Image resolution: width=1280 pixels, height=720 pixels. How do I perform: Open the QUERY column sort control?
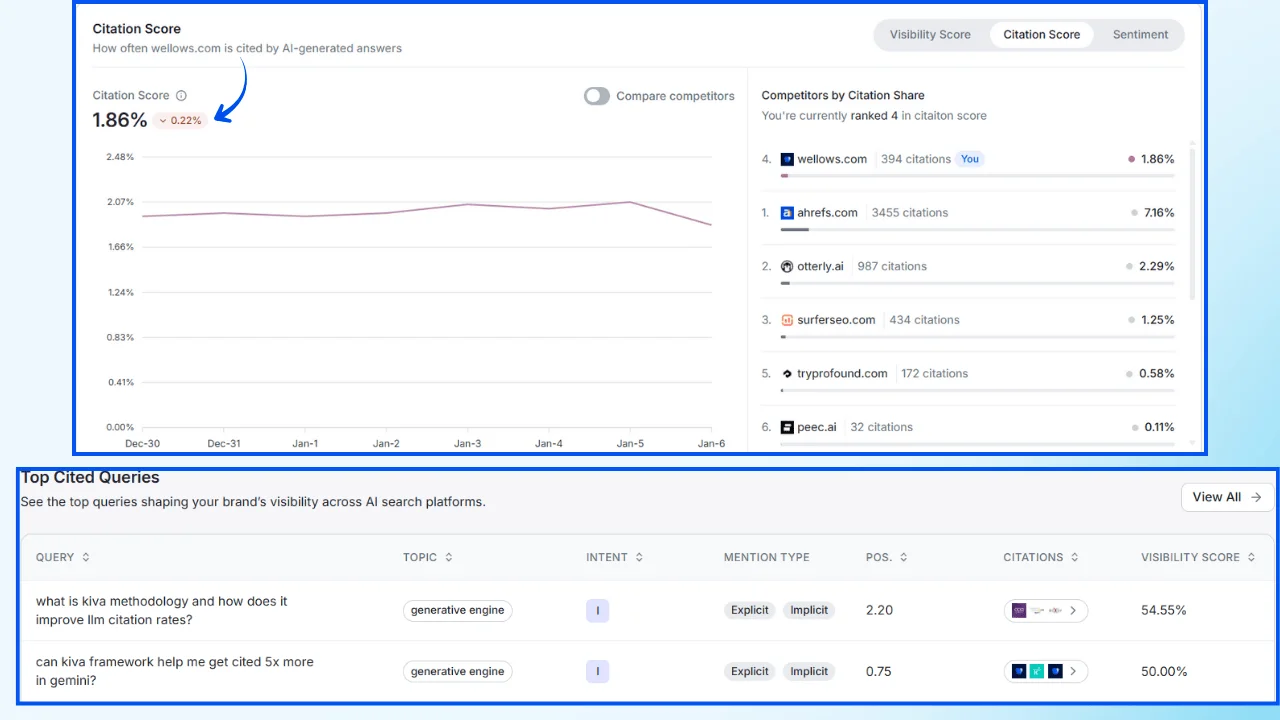(x=85, y=557)
